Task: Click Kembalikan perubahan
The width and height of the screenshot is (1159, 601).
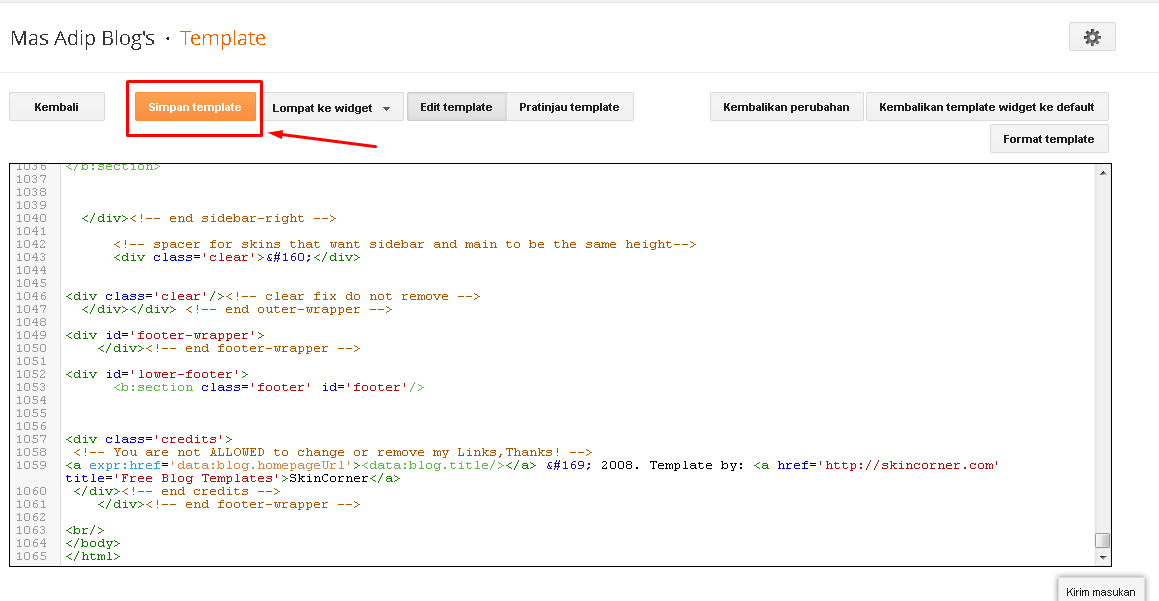Action: pos(786,106)
